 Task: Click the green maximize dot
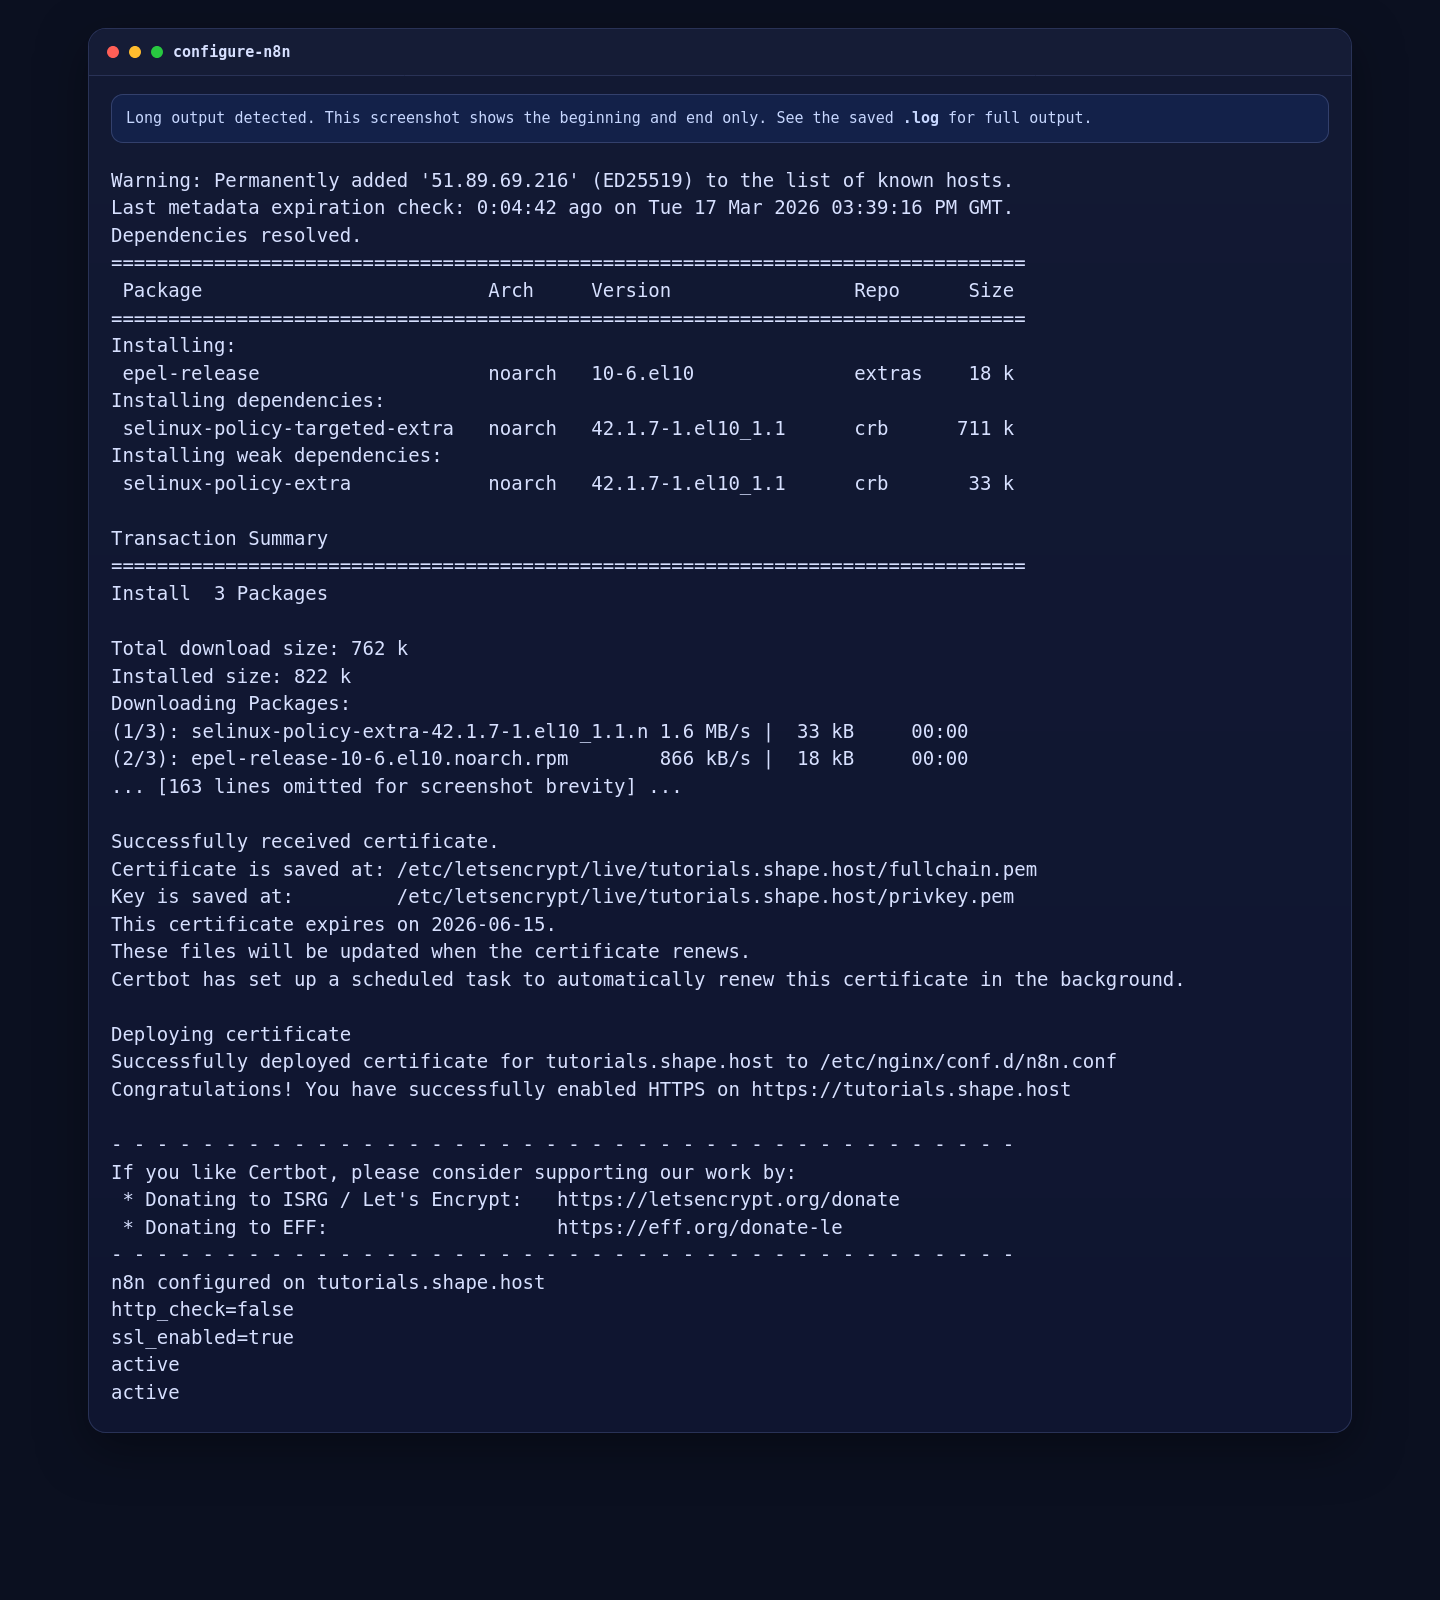coord(157,52)
